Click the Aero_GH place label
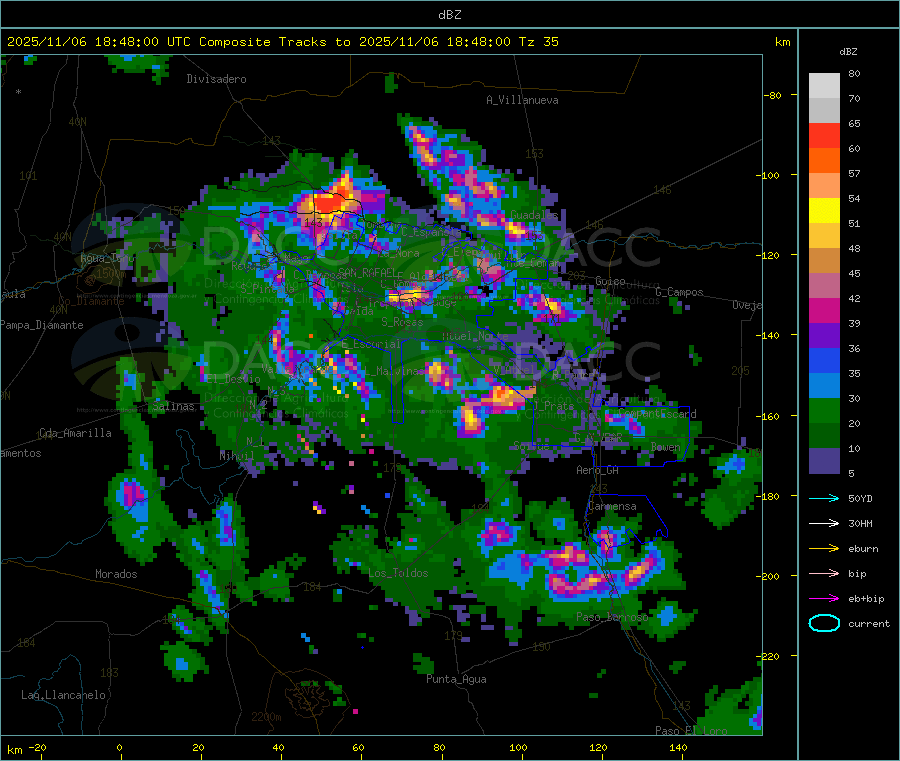 coord(598,470)
